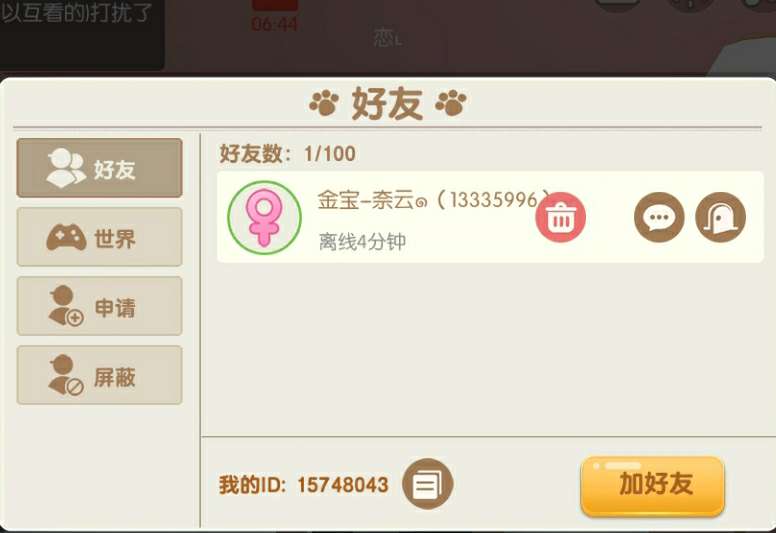The image size is (776, 533).
Task: Tap the add-user icon on 申请
Action: [66, 306]
